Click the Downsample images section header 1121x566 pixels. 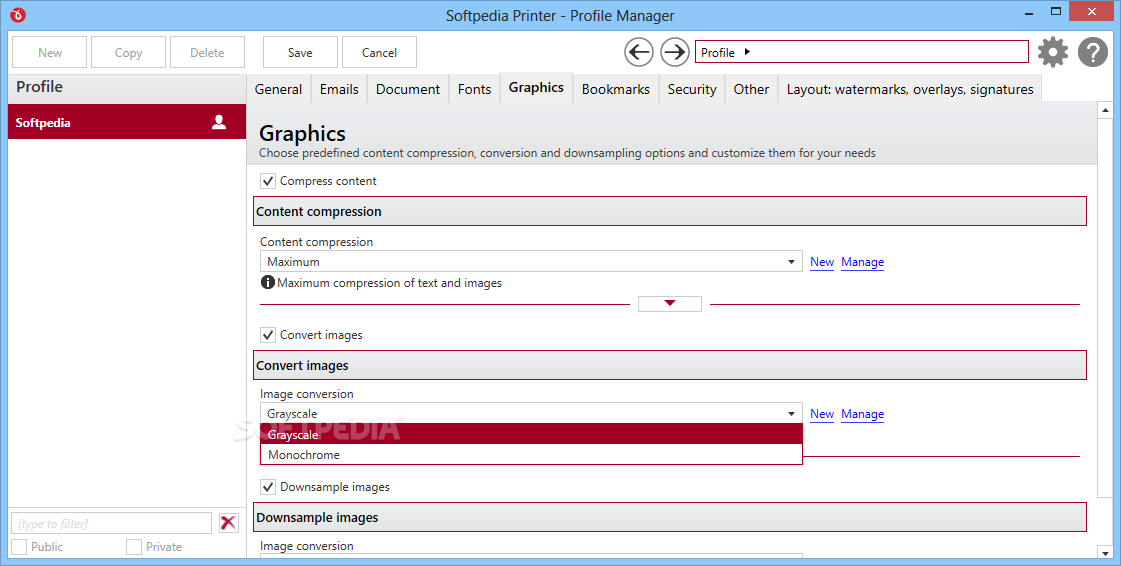pos(670,517)
